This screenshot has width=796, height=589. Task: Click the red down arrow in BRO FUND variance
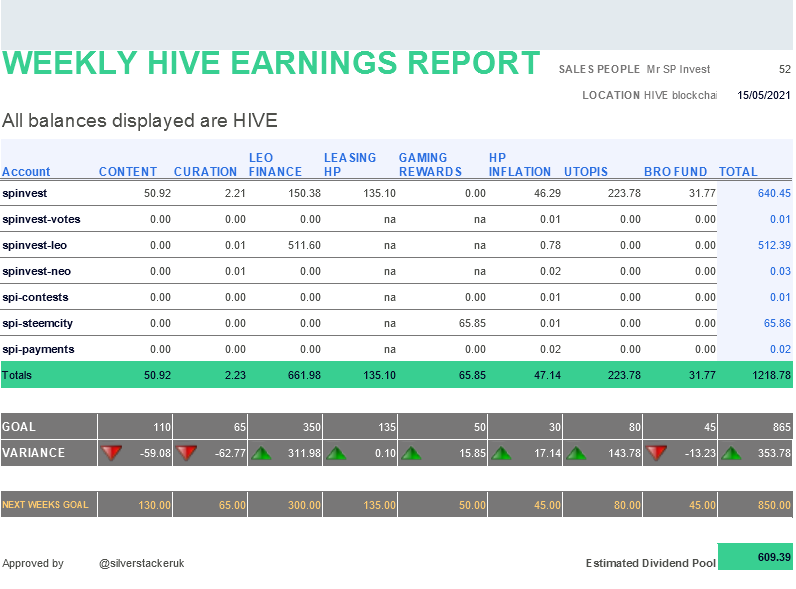(x=656, y=453)
